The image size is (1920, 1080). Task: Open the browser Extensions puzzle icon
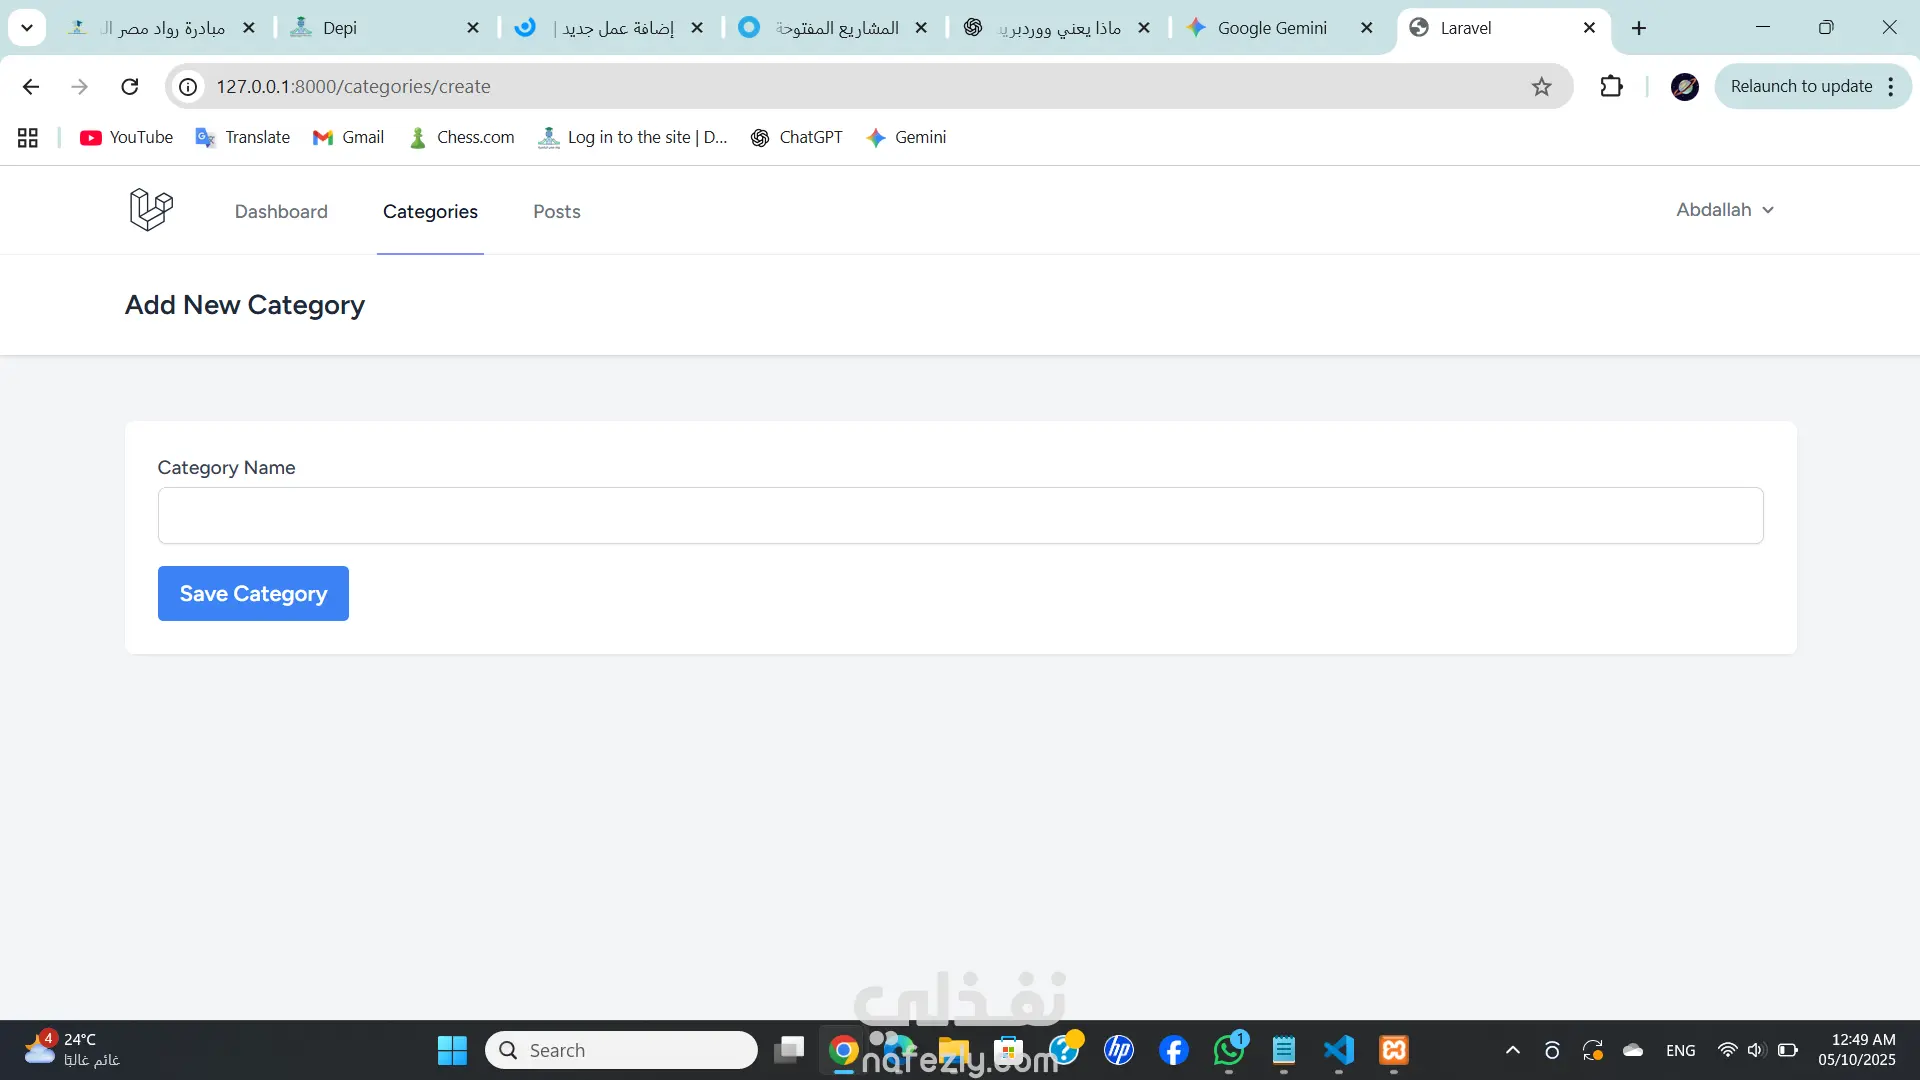[1611, 87]
